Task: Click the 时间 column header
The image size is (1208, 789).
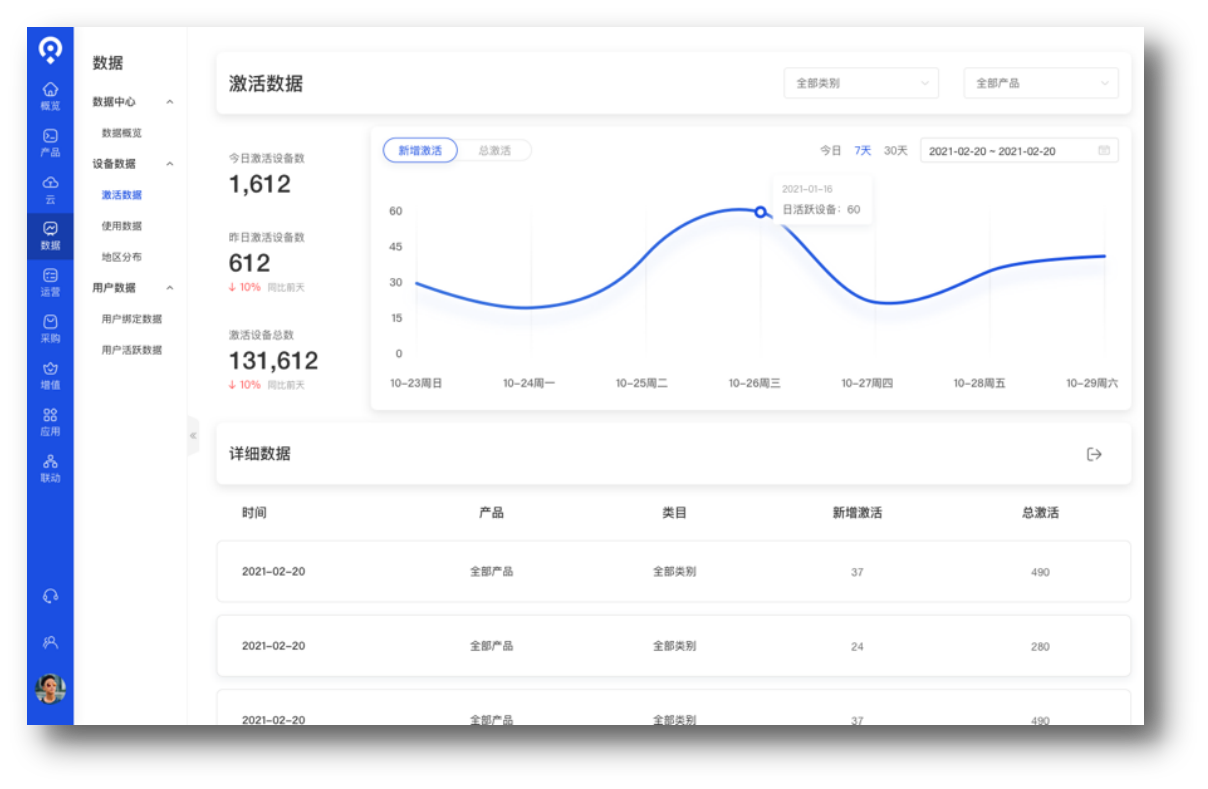Action: [254, 513]
